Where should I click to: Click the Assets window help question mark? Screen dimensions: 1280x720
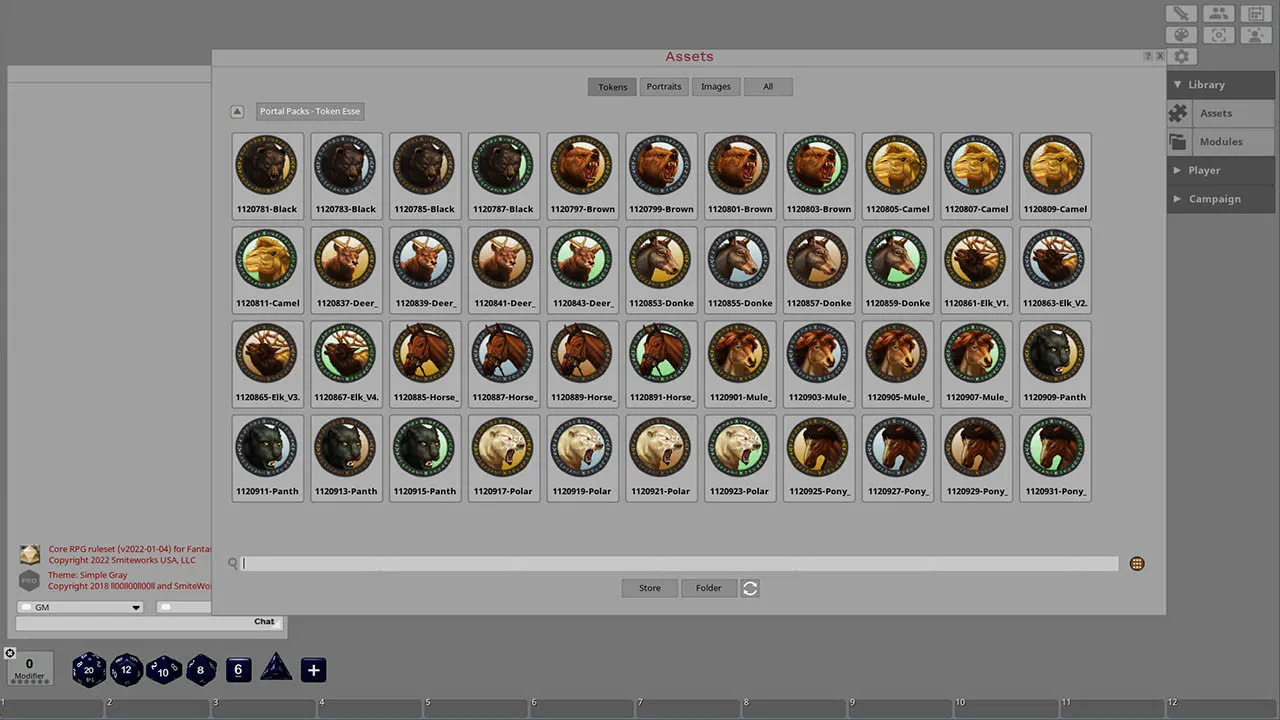(1148, 57)
